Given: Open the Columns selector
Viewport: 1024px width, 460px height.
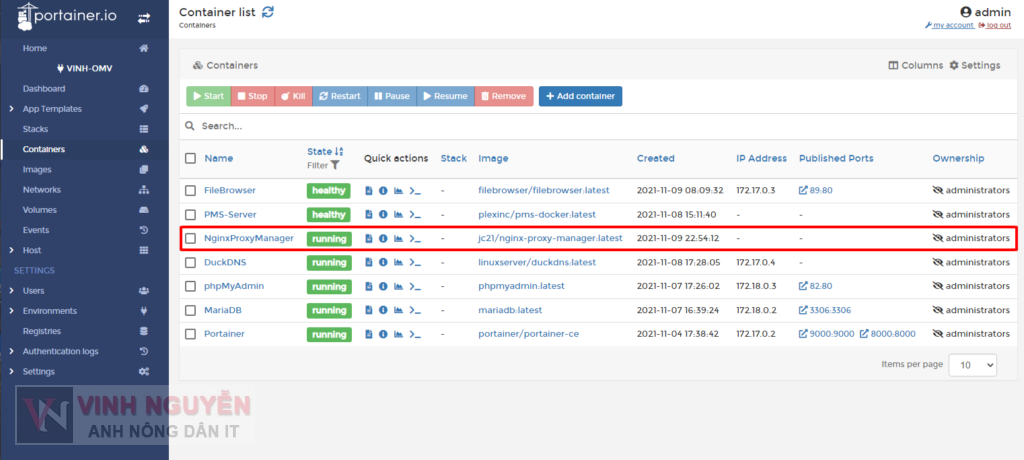Looking at the screenshot, I should click(916, 65).
